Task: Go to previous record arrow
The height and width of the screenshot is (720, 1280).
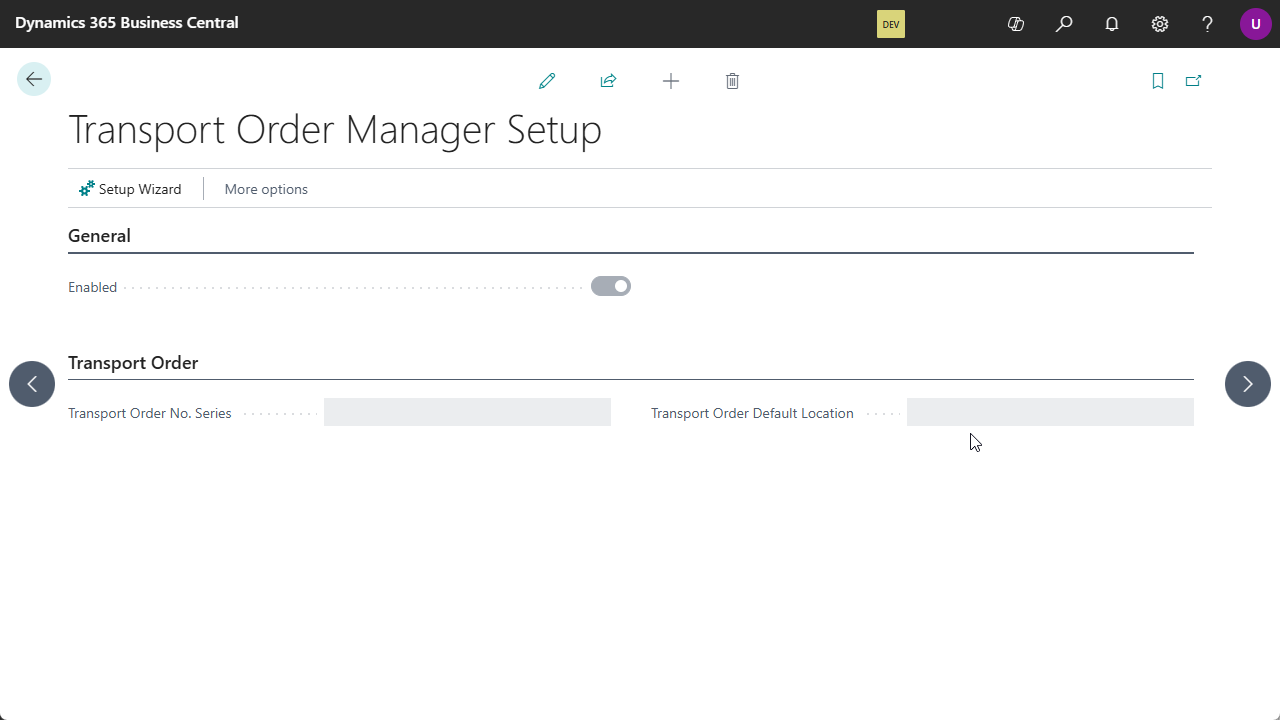Action: pyautogui.click(x=32, y=384)
